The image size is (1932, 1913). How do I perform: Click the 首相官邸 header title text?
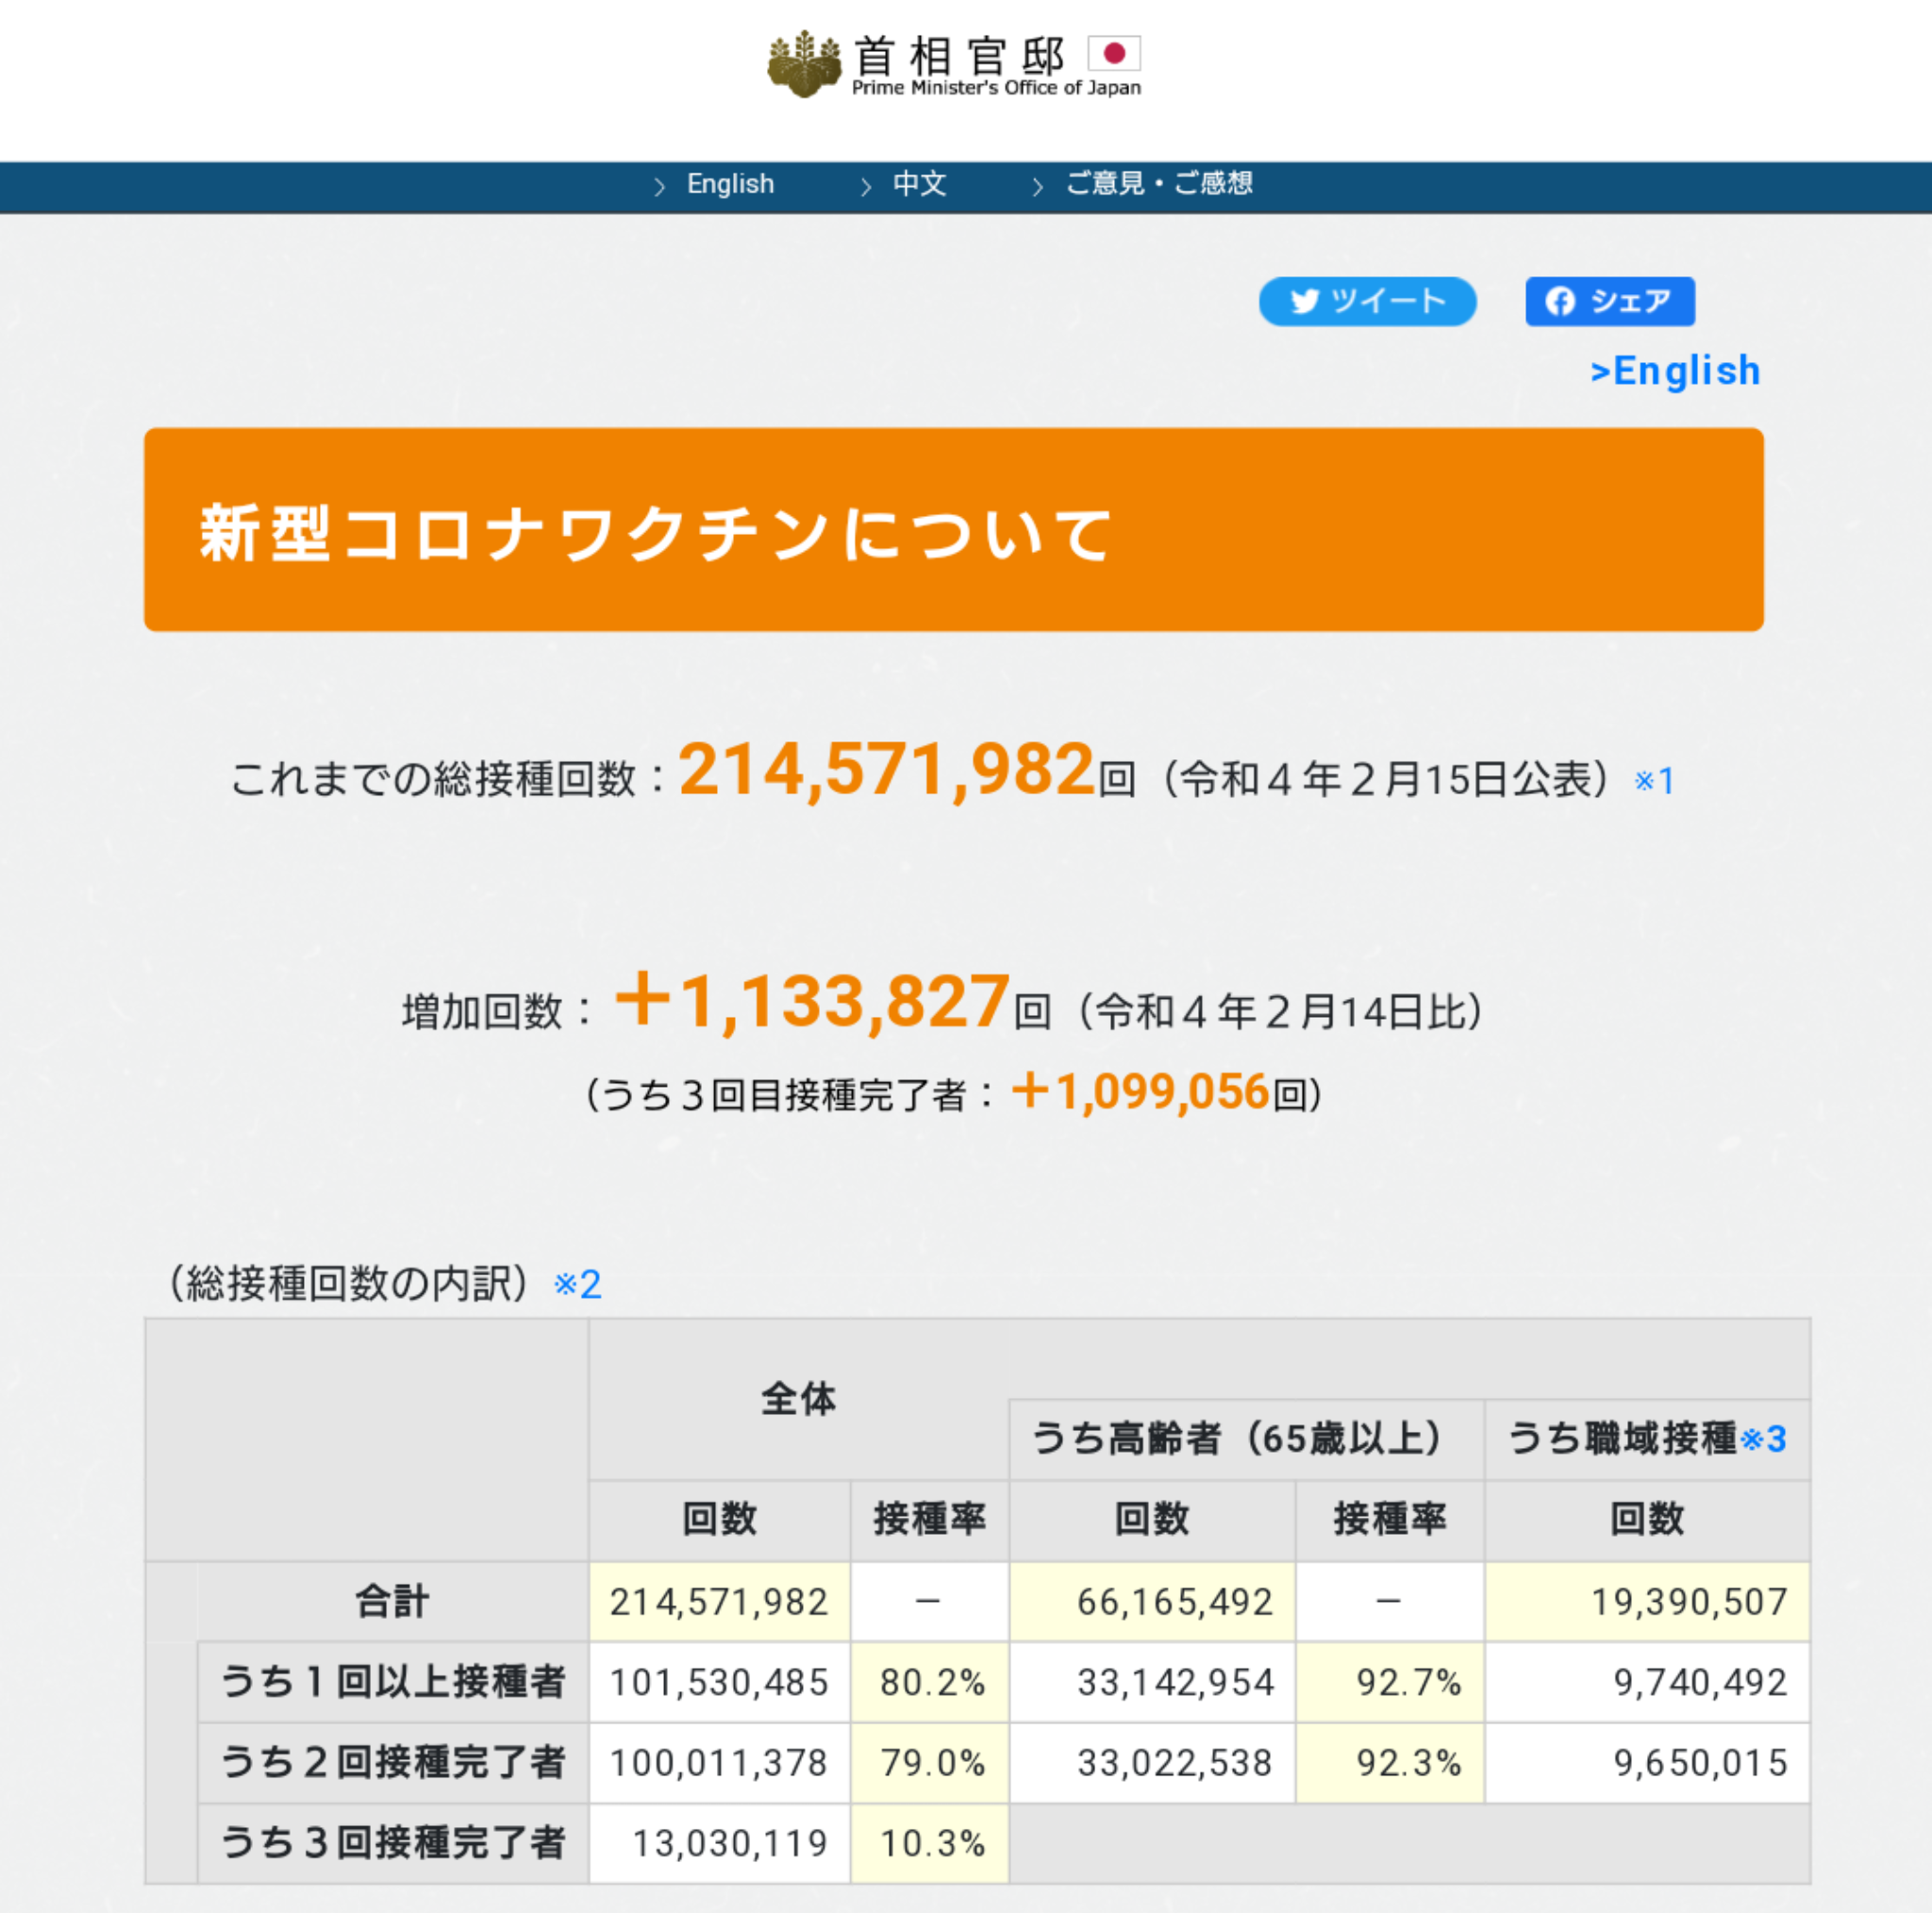[958, 55]
